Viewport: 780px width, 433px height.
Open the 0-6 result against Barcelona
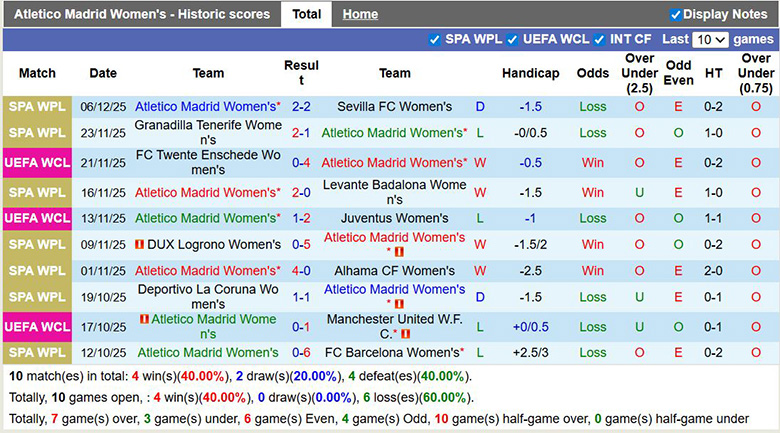(x=301, y=353)
